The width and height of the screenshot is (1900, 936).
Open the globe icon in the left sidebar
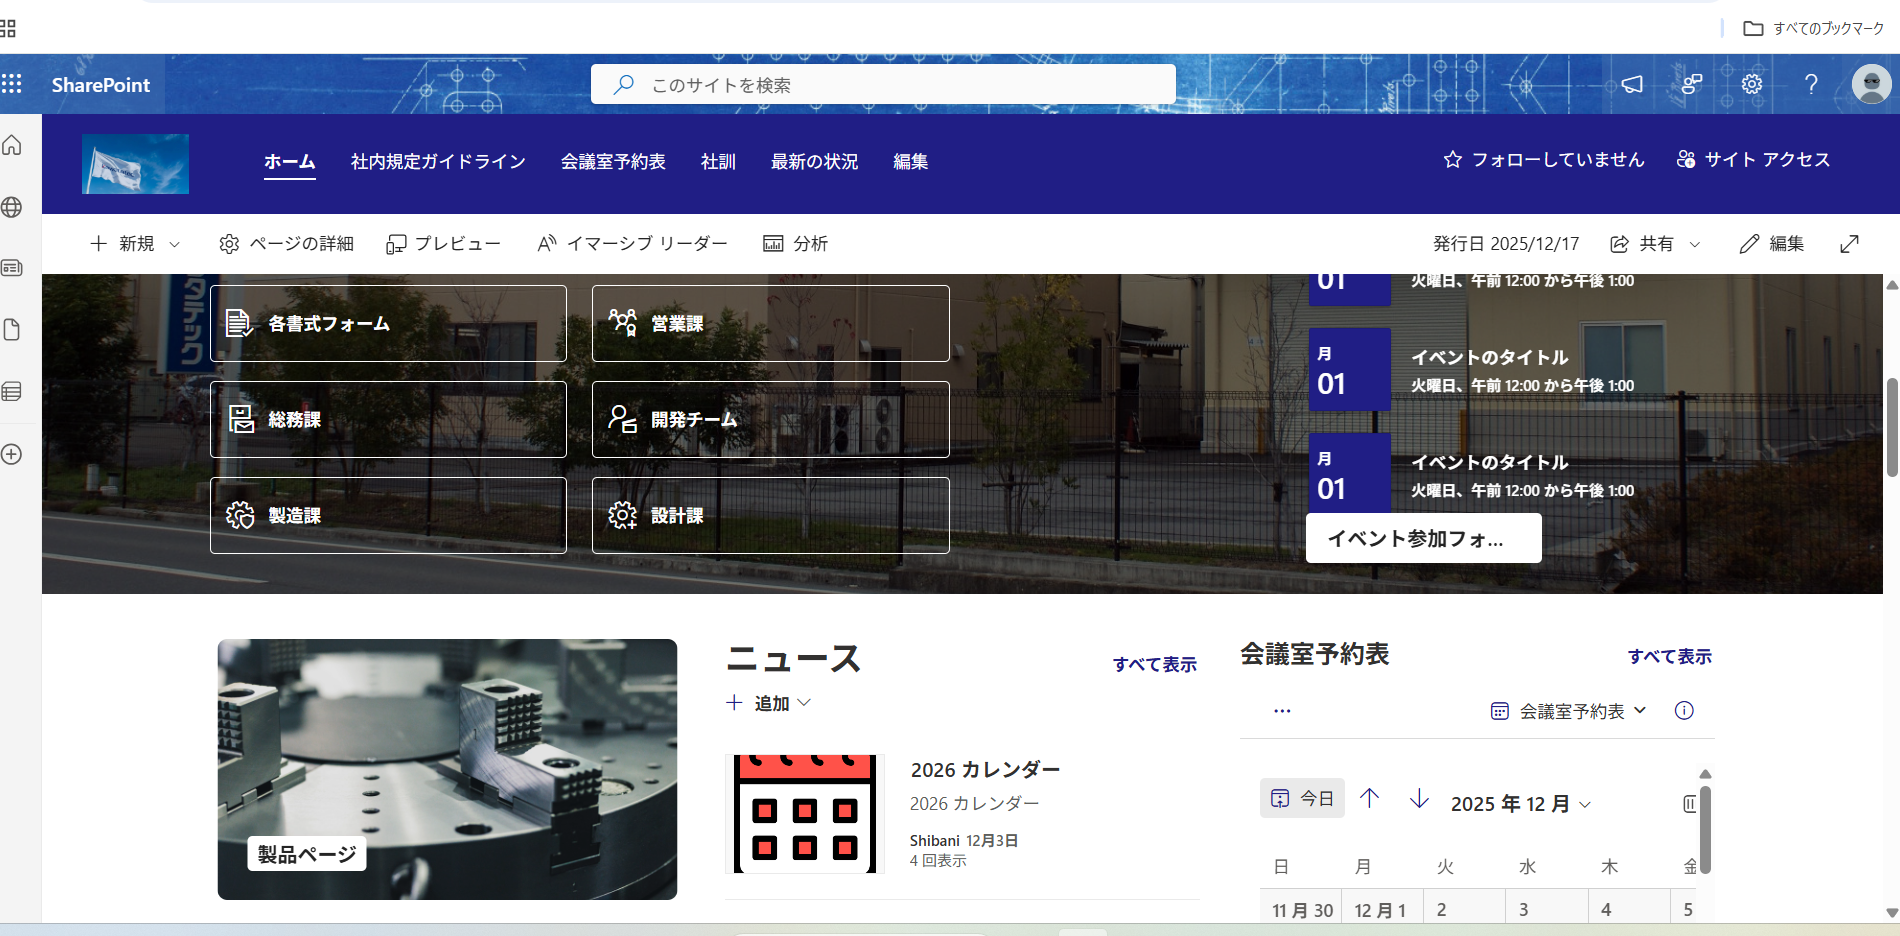click(12, 207)
